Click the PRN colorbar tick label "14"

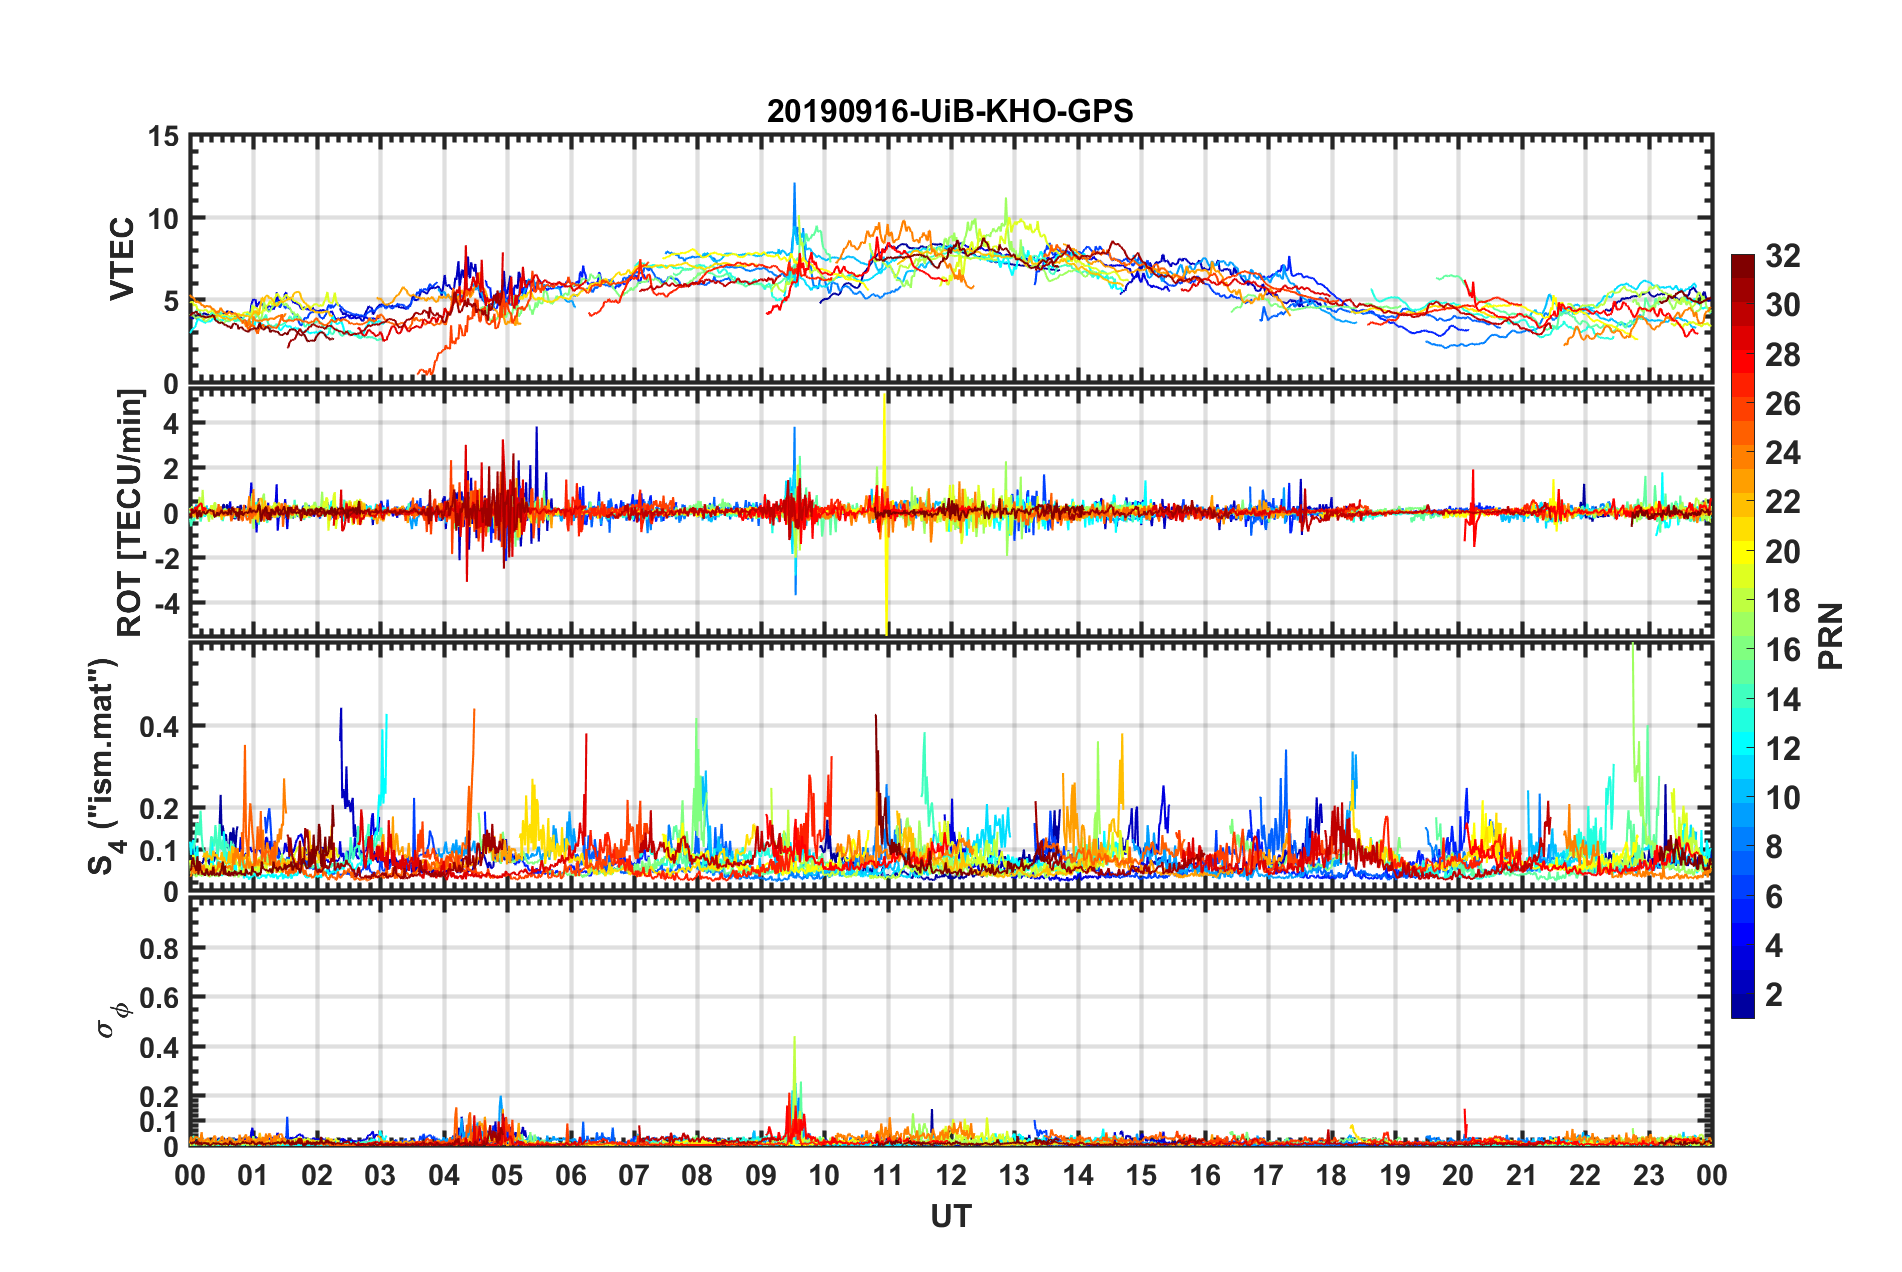[1782, 700]
